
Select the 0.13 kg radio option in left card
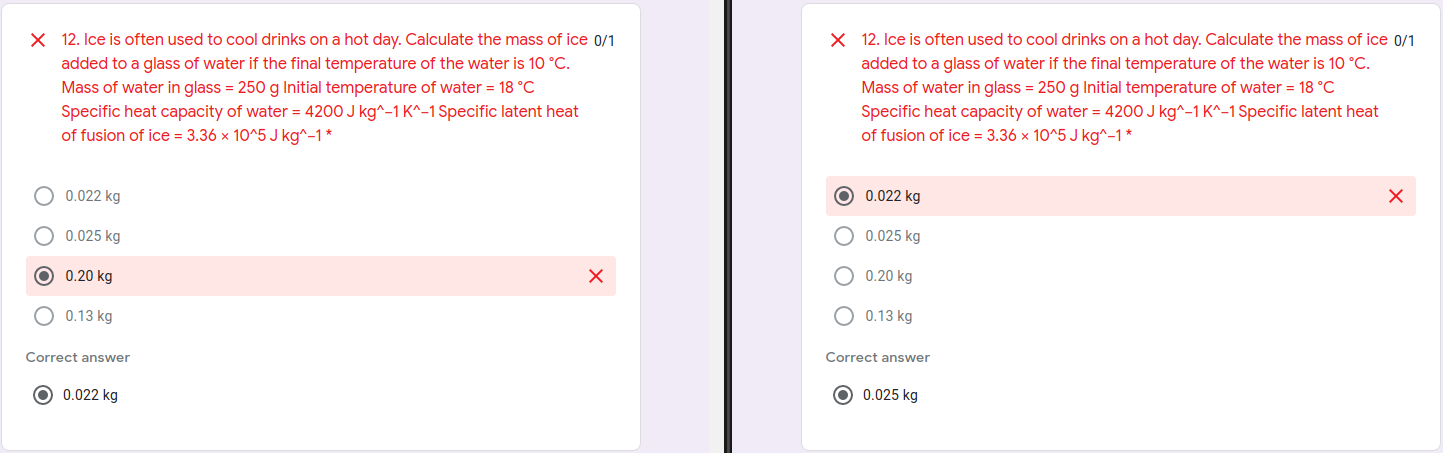click(x=44, y=316)
